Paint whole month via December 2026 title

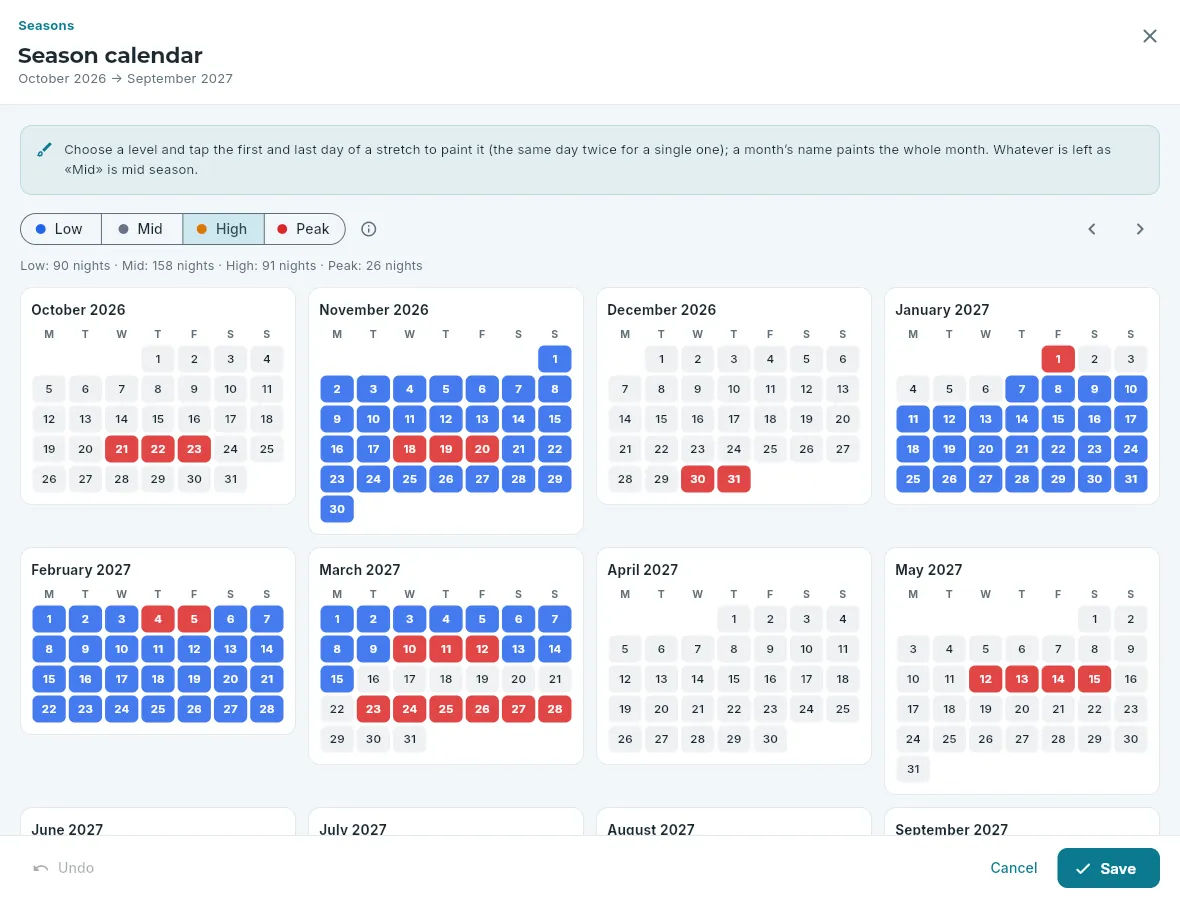click(661, 309)
